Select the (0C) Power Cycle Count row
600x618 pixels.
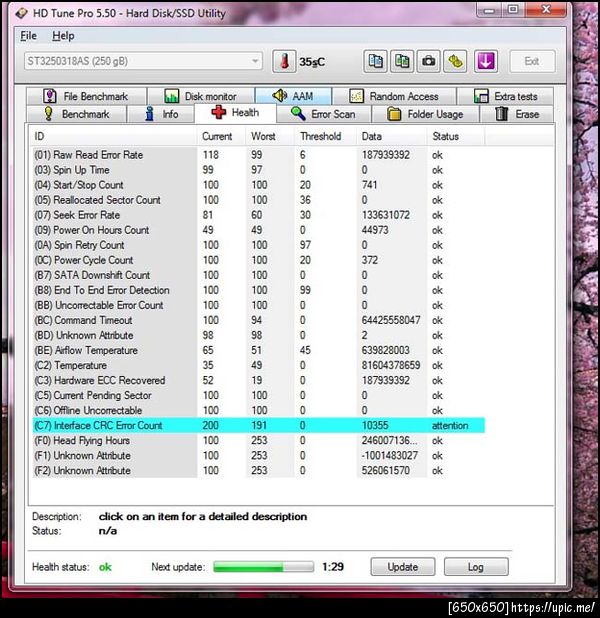point(259,260)
